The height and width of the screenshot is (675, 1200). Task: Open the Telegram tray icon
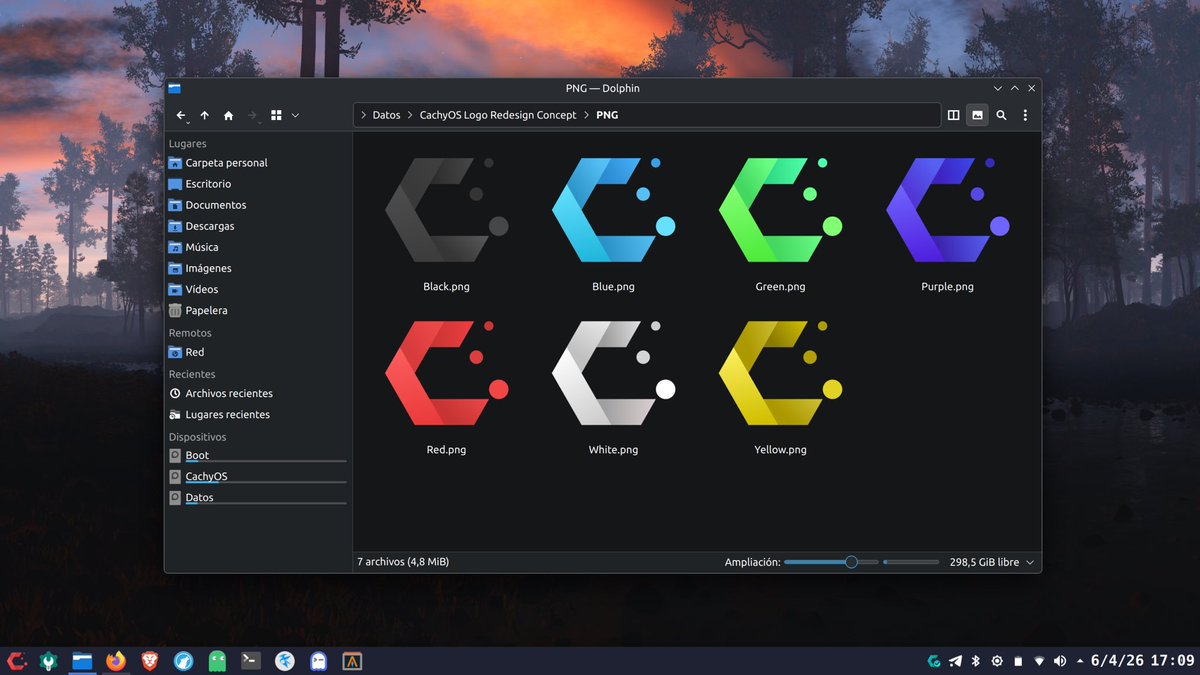tap(955, 661)
